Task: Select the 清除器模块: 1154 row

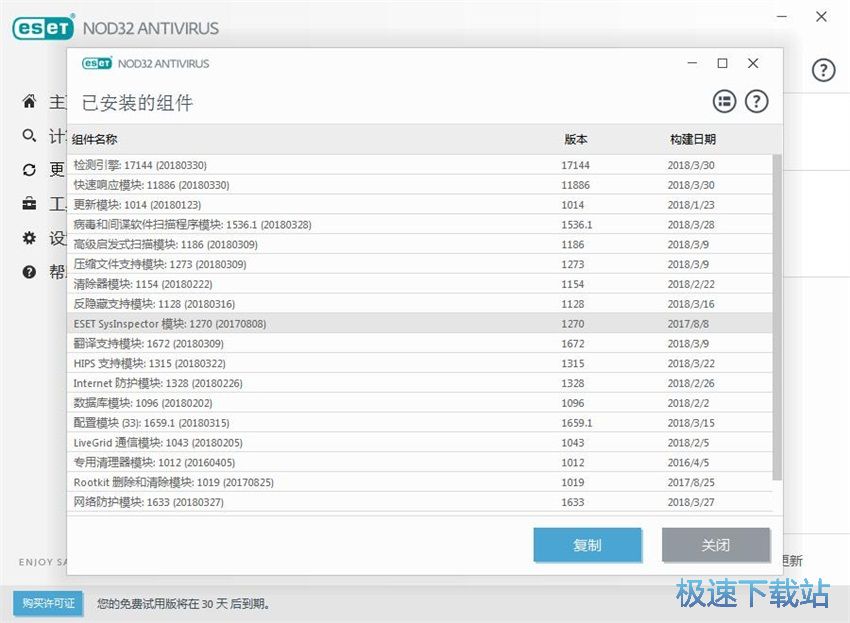Action: tap(420, 284)
